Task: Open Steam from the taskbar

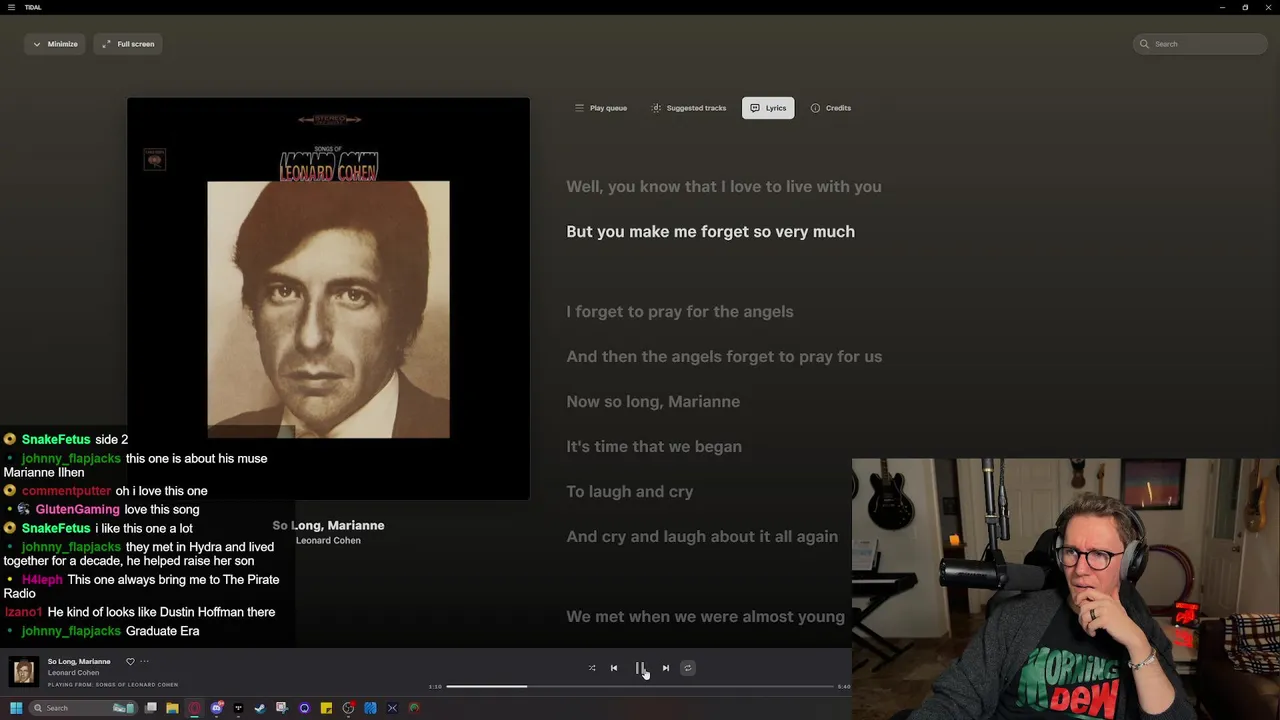Action: coord(260,708)
